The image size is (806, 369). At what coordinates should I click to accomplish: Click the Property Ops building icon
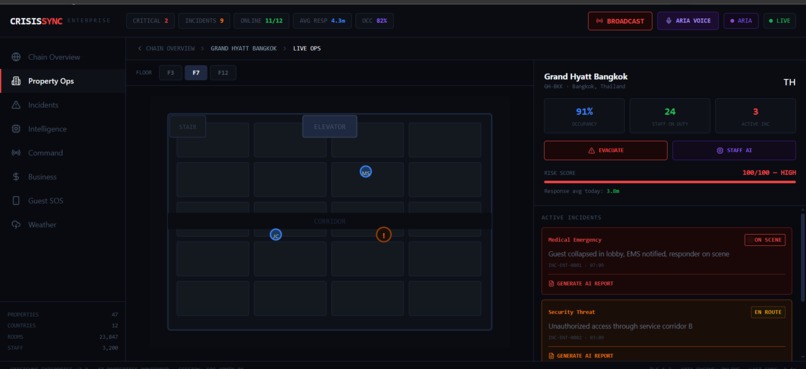click(16, 81)
